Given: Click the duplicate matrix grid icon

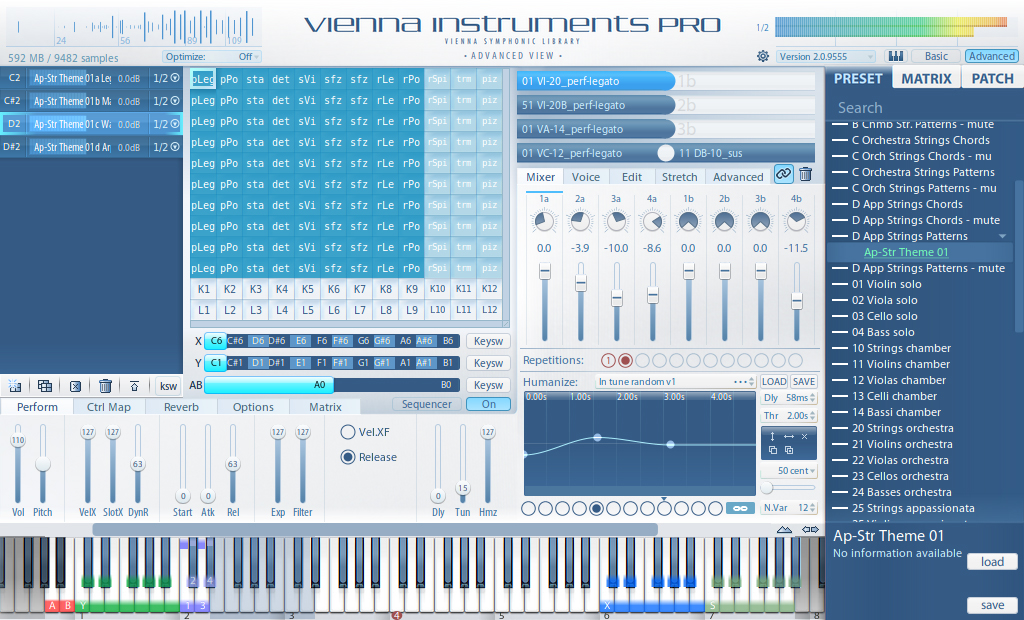Looking at the screenshot, I should pyautogui.click(x=45, y=385).
